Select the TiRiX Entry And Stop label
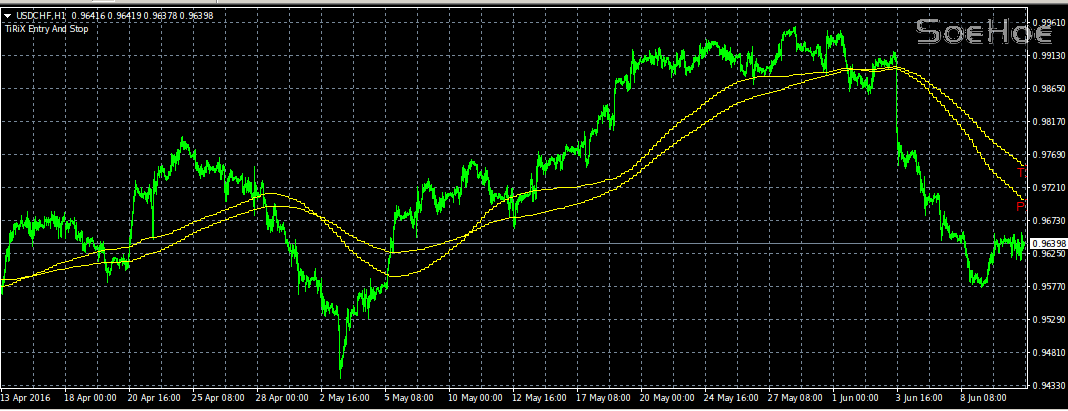This screenshot has width=1068, height=411. click(46, 29)
